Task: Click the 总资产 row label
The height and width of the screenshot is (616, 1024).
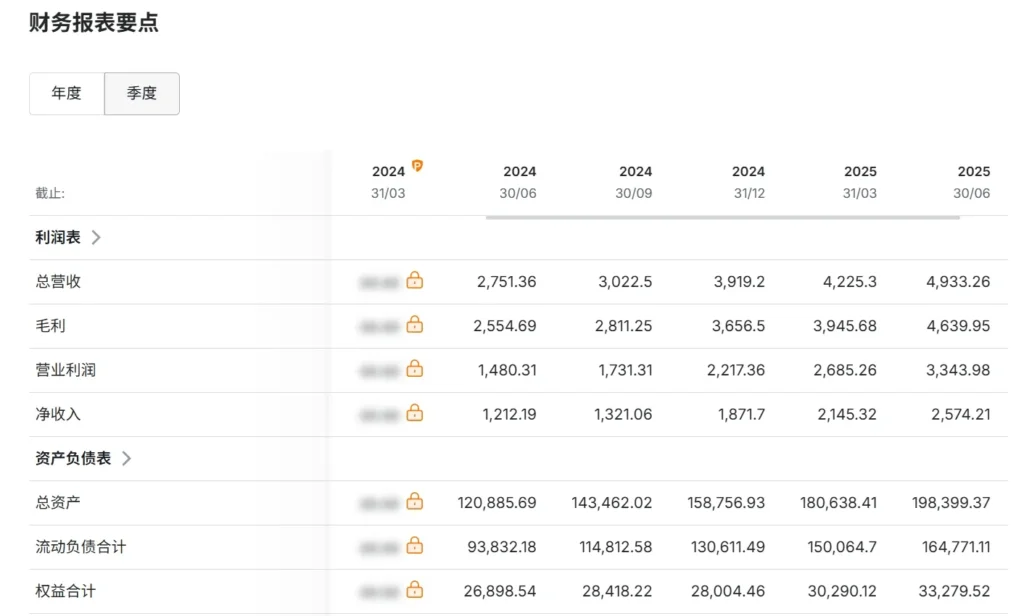Action: click(x=58, y=502)
